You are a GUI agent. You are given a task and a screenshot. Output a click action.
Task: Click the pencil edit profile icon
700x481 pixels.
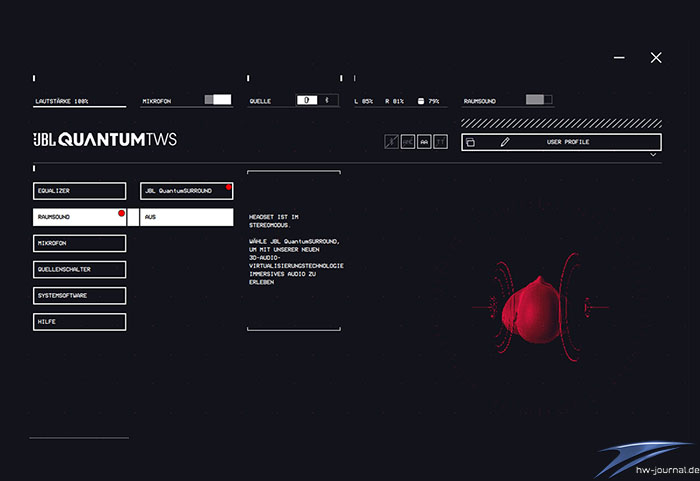(505, 142)
